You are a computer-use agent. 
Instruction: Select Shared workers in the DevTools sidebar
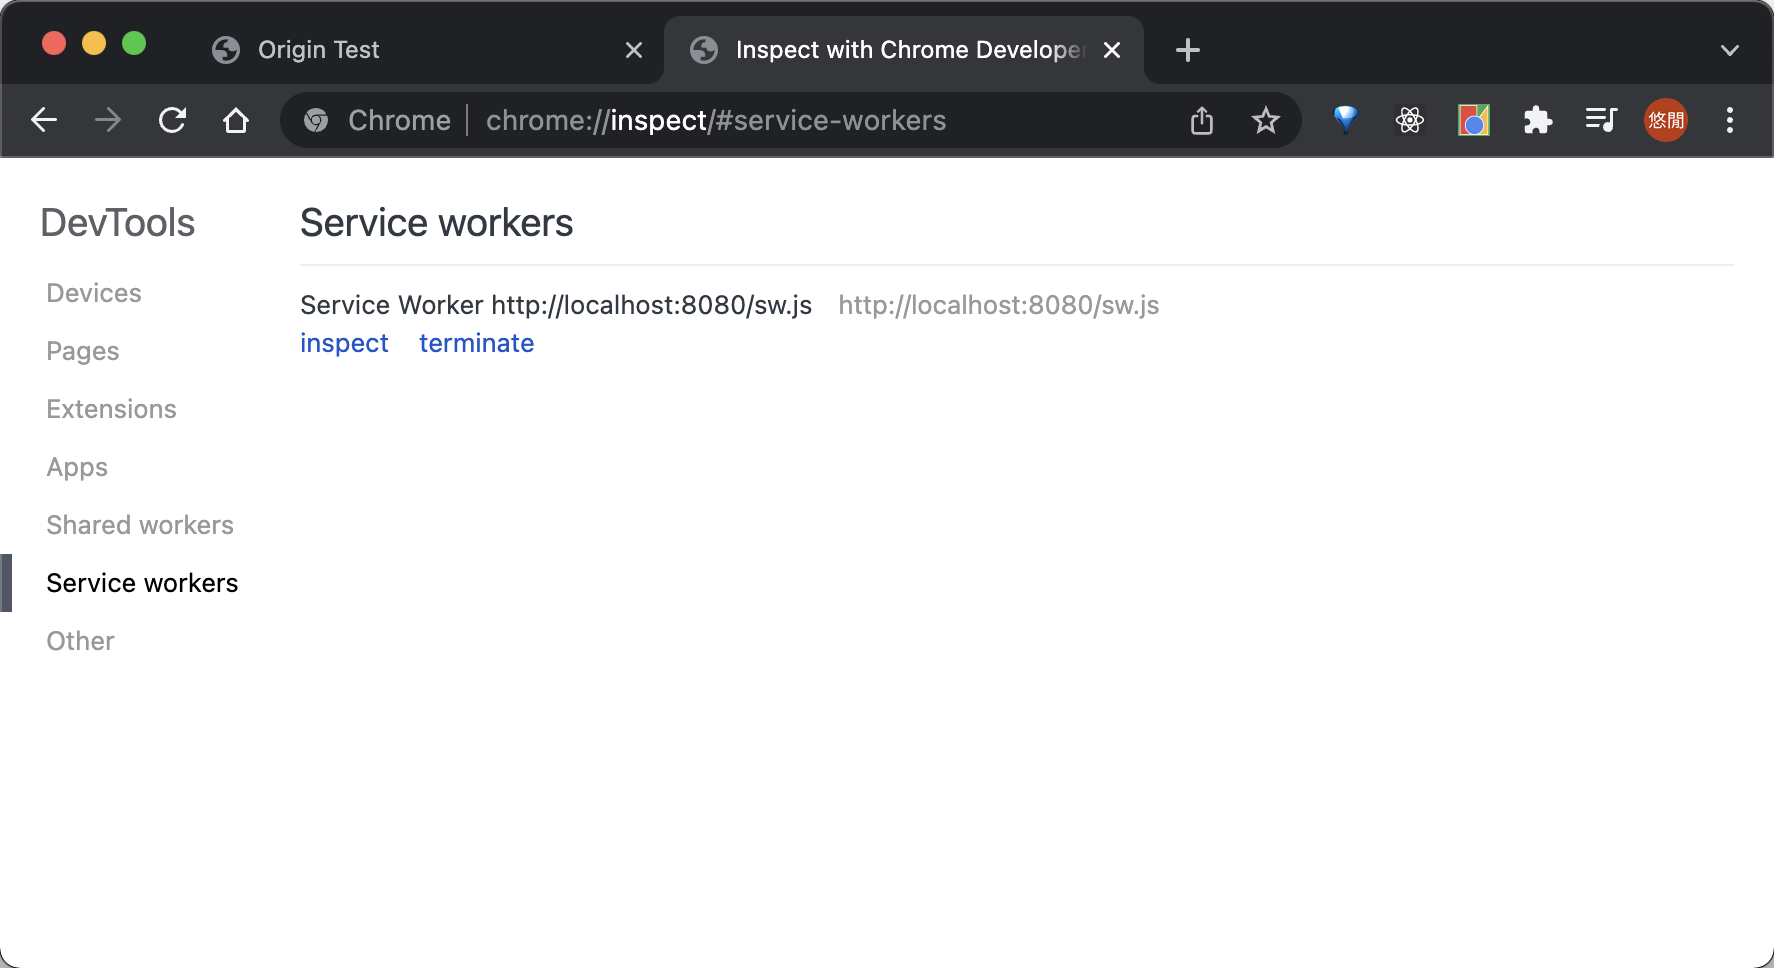point(139,524)
